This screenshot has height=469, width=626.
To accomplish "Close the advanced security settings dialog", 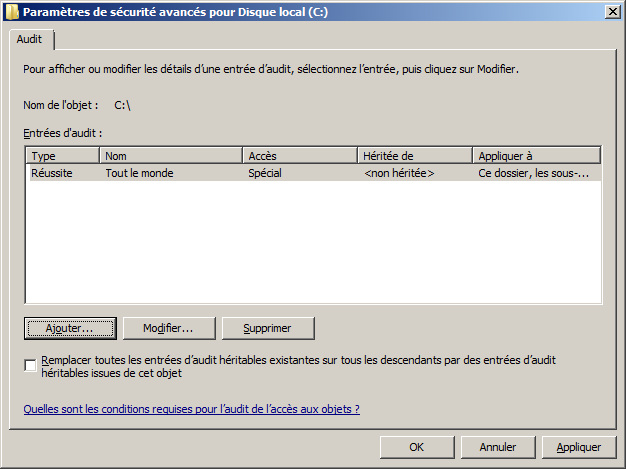I will [x=611, y=11].
